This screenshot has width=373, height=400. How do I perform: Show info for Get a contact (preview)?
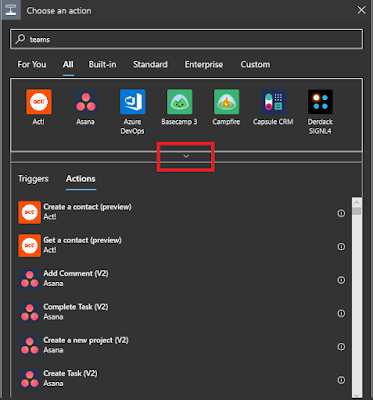(341, 246)
